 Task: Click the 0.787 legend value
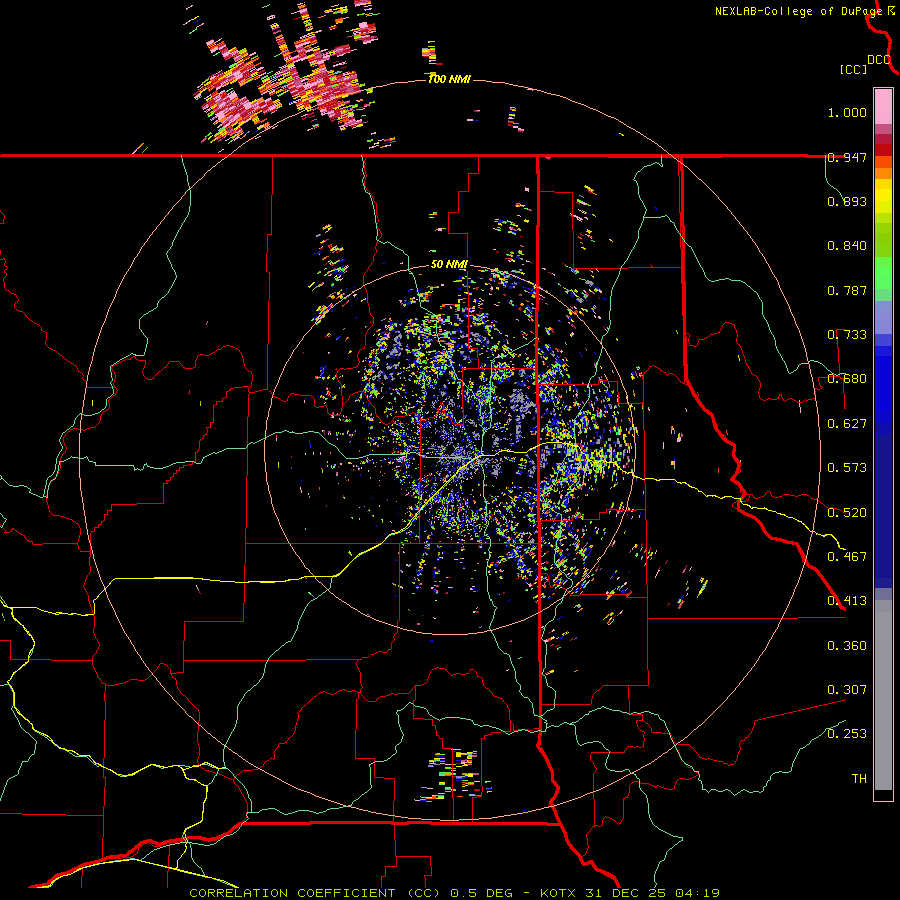pyautogui.click(x=847, y=290)
